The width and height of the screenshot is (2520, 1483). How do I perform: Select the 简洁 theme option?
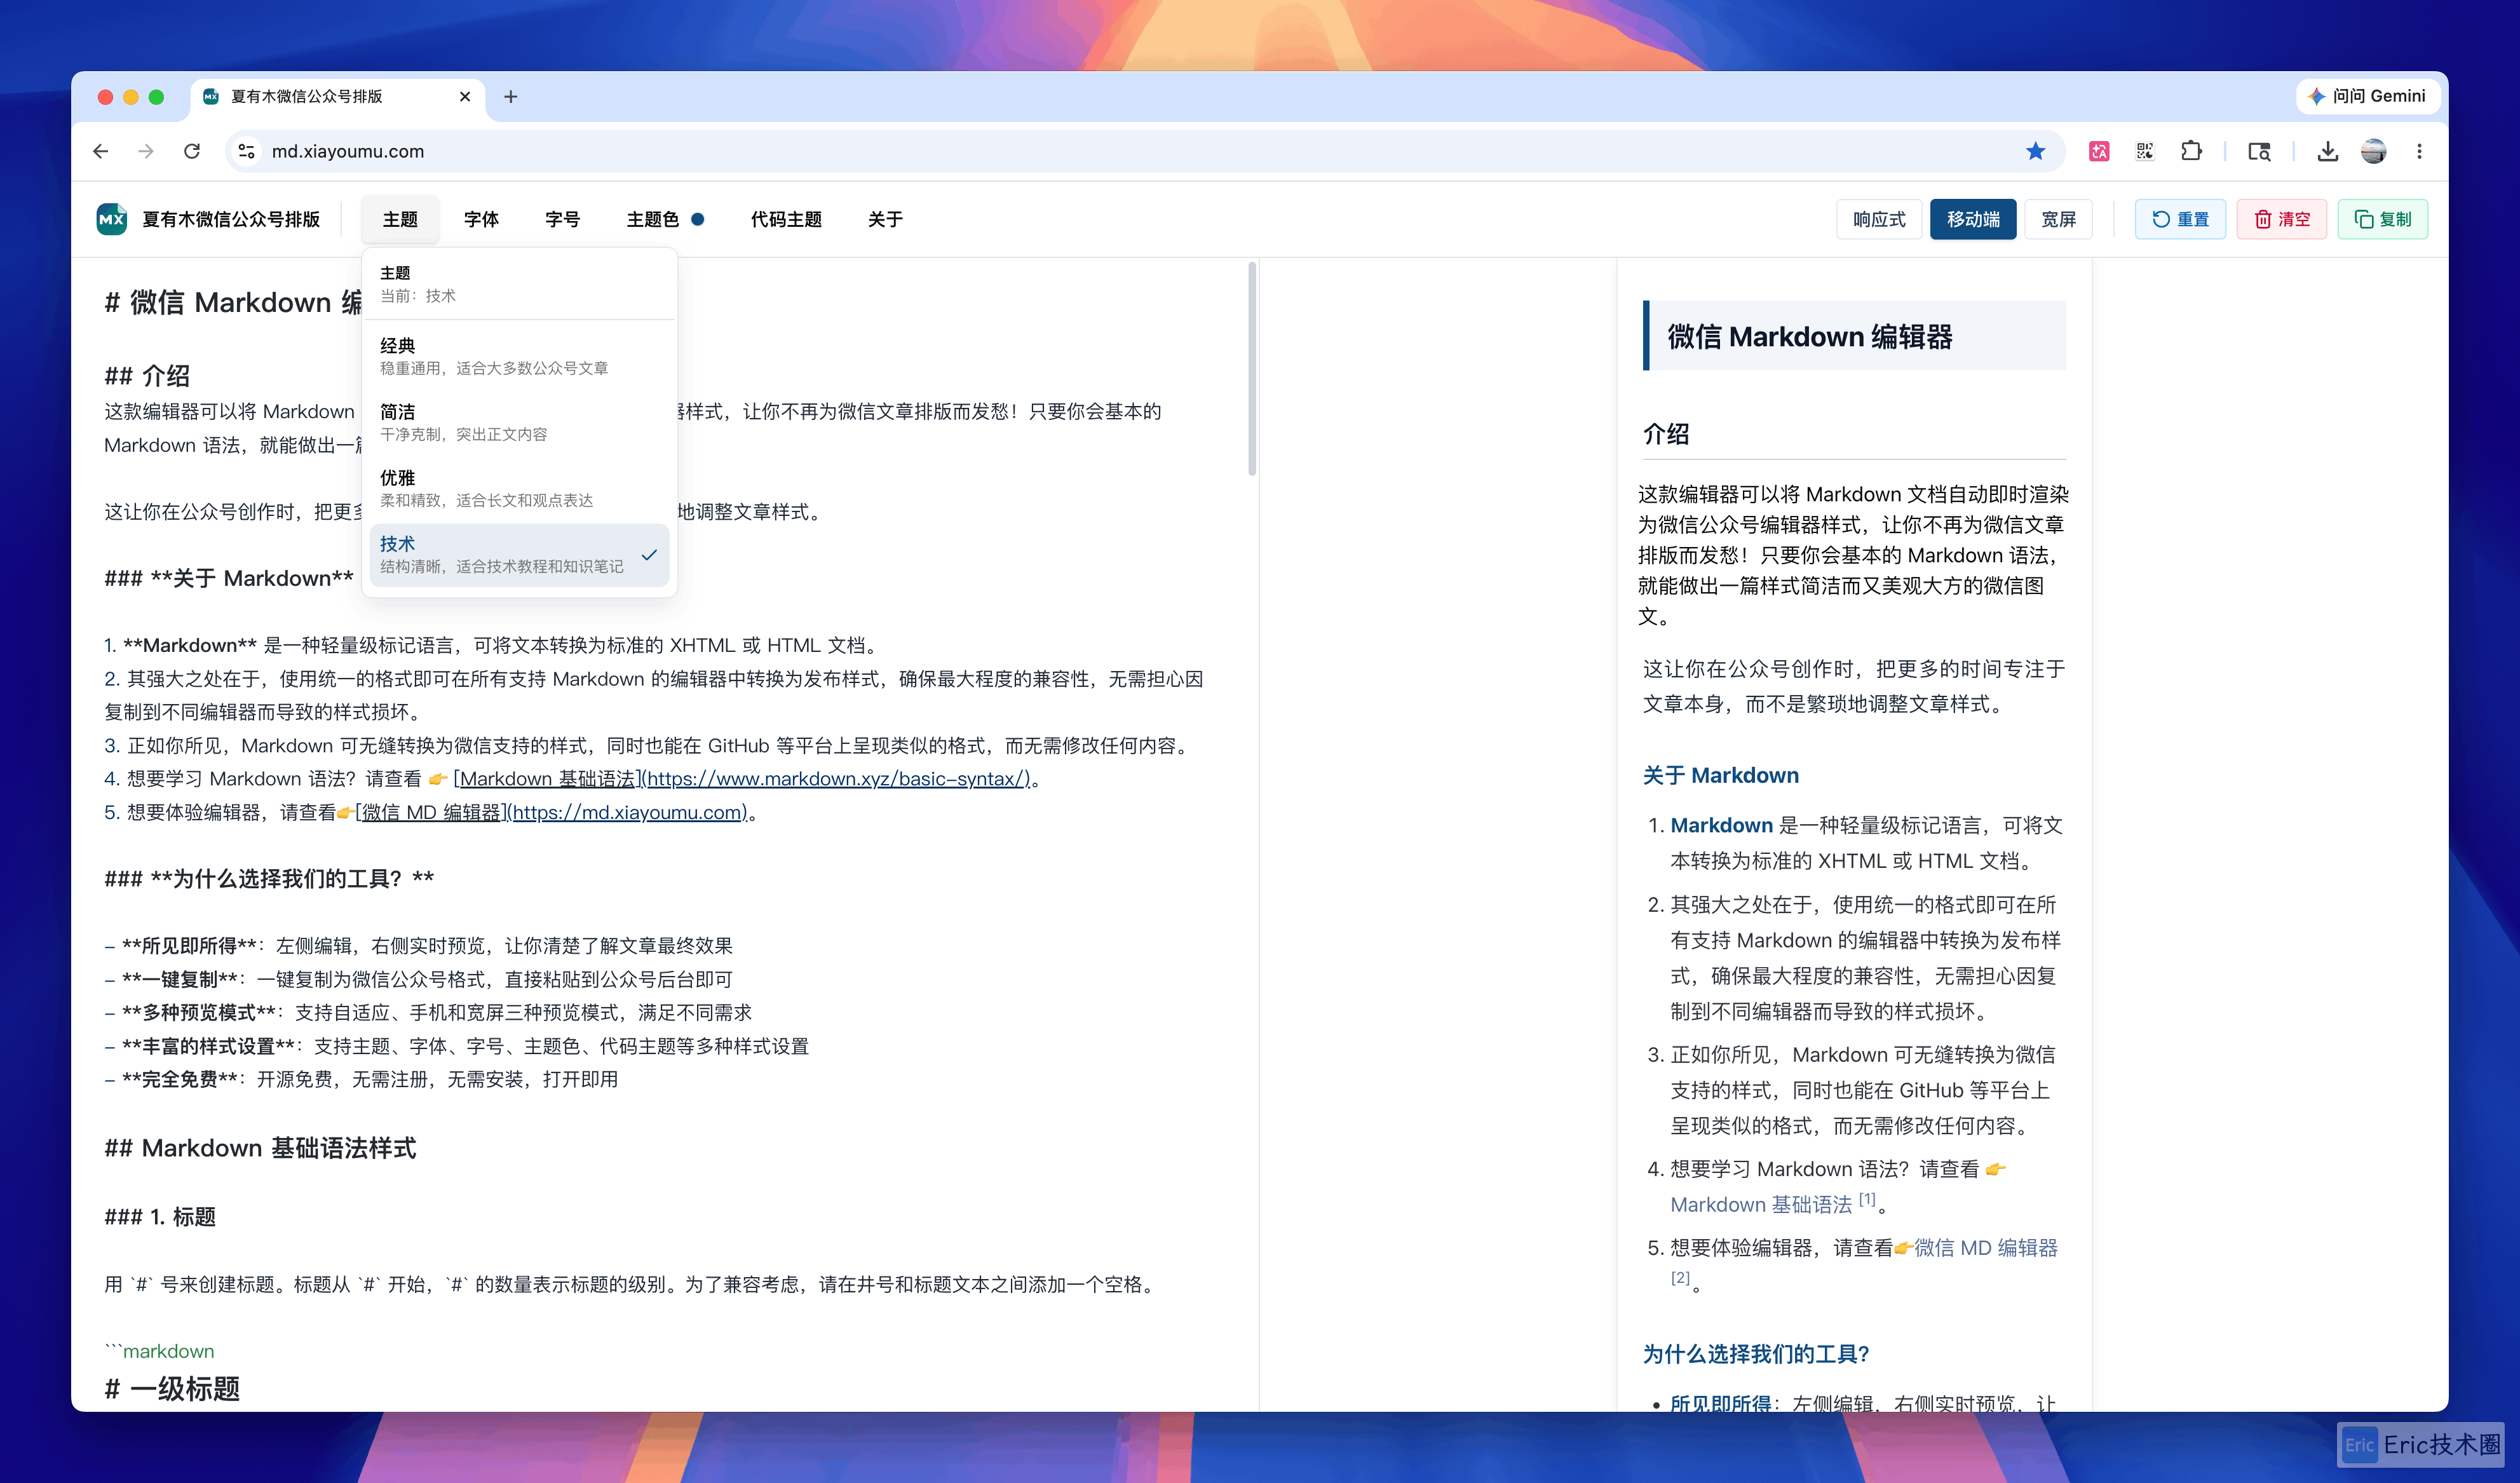(x=519, y=422)
